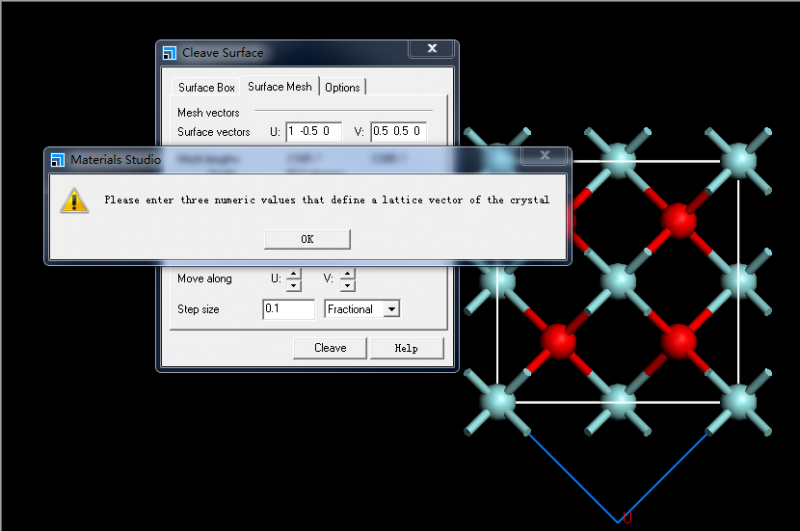The image size is (800, 531).
Task: Close the Cleave Surface dialog
Action: click(432, 48)
